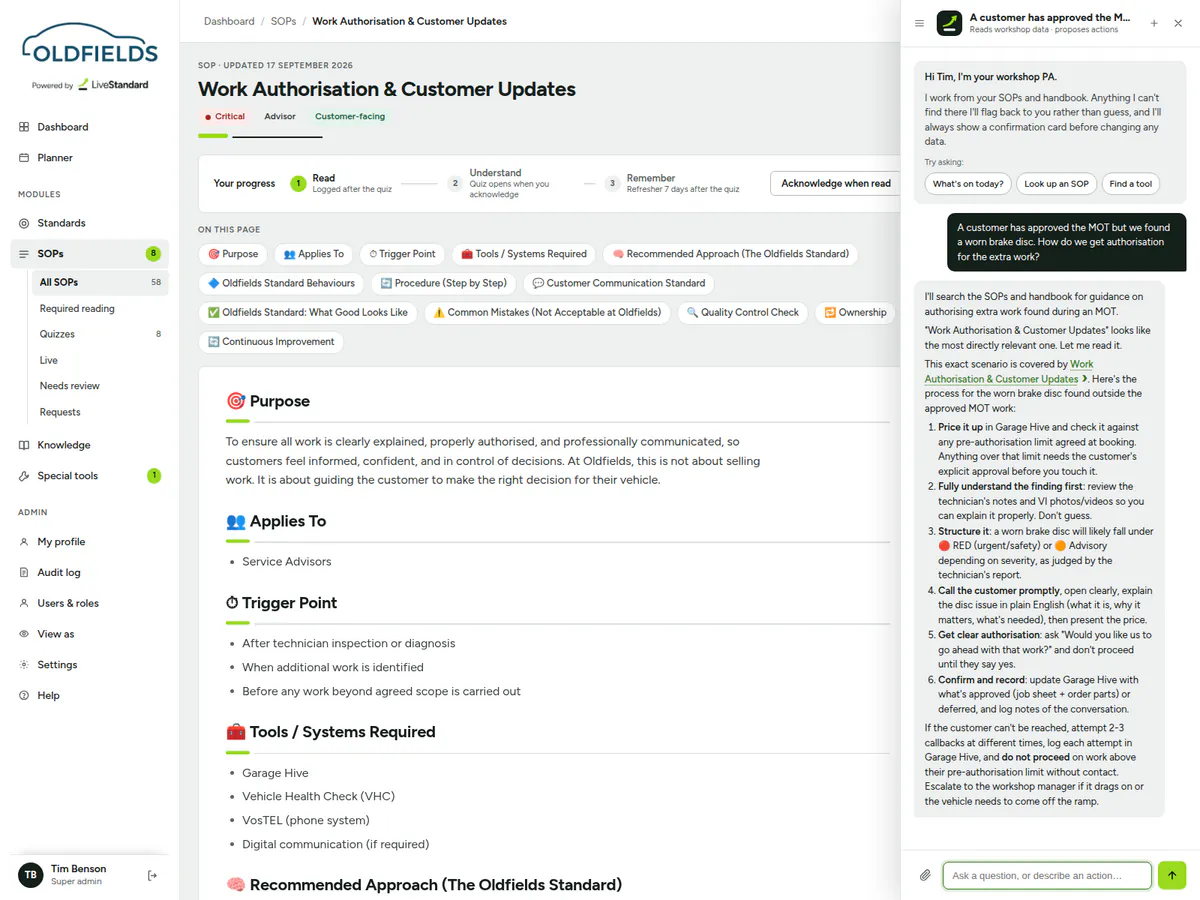Jump to the Ownership section chip
Image resolution: width=1200 pixels, height=900 pixels.
(855, 312)
